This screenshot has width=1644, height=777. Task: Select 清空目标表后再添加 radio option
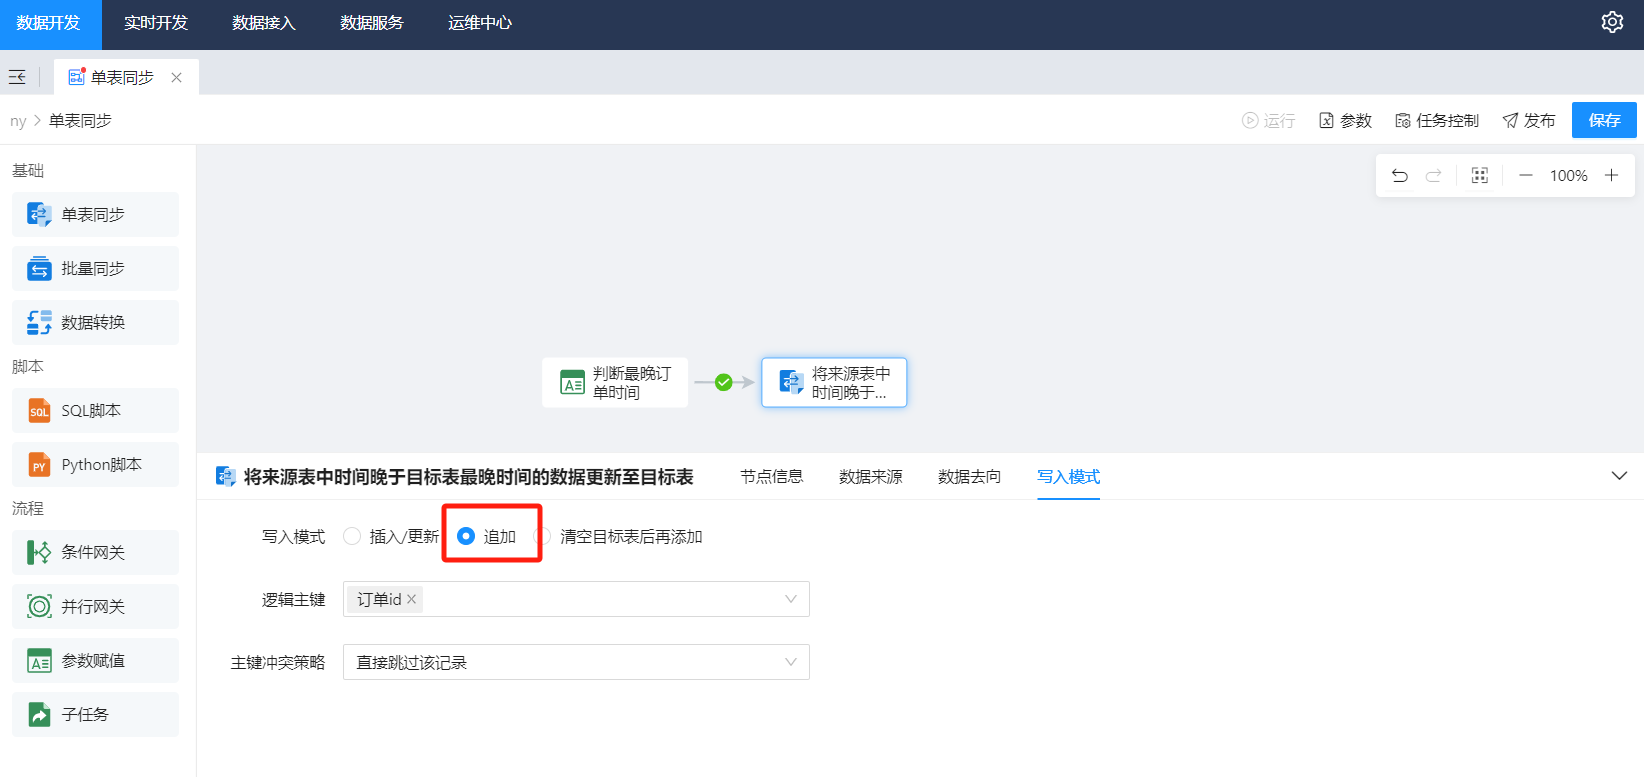pos(545,537)
